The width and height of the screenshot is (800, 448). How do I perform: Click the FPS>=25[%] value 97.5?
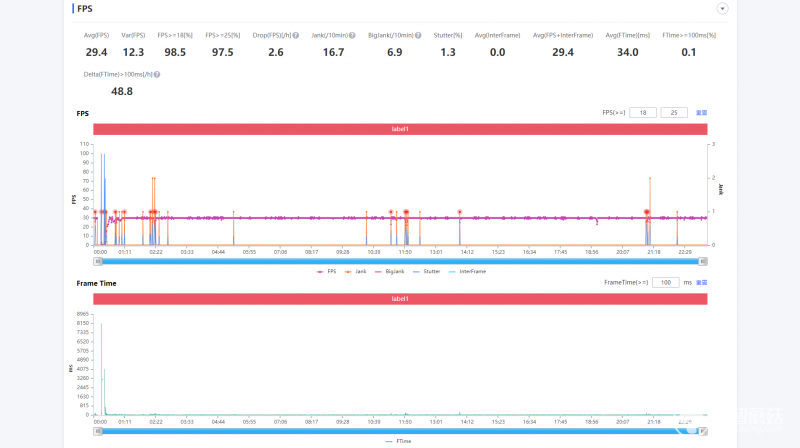point(222,53)
